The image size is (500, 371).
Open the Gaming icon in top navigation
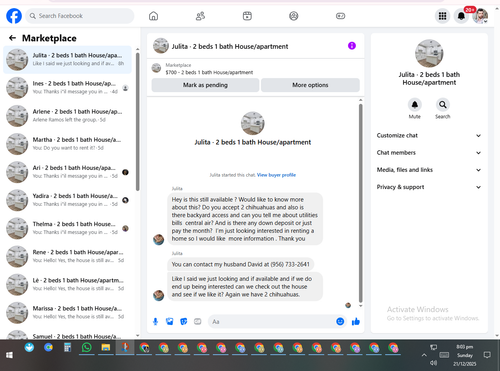(340, 16)
